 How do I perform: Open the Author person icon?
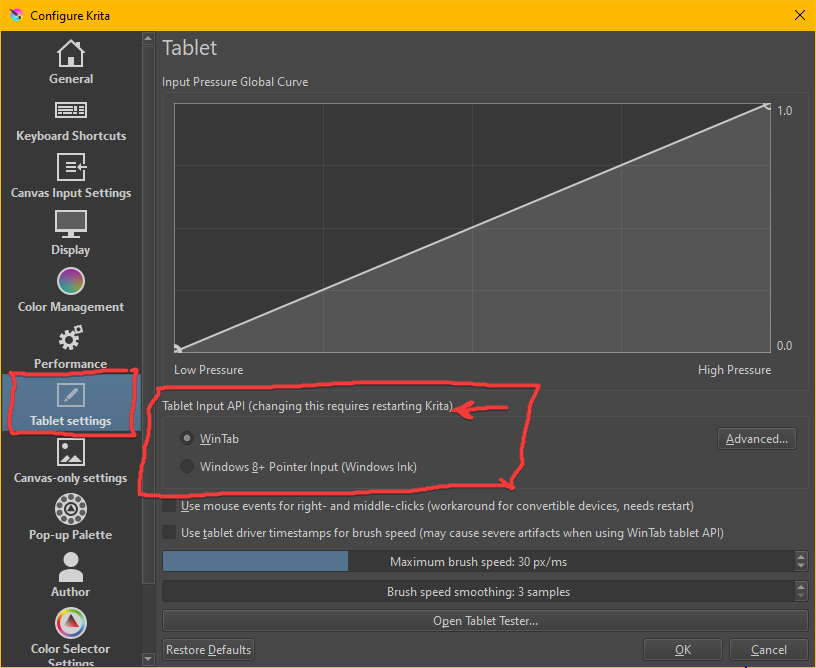[x=71, y=567]
